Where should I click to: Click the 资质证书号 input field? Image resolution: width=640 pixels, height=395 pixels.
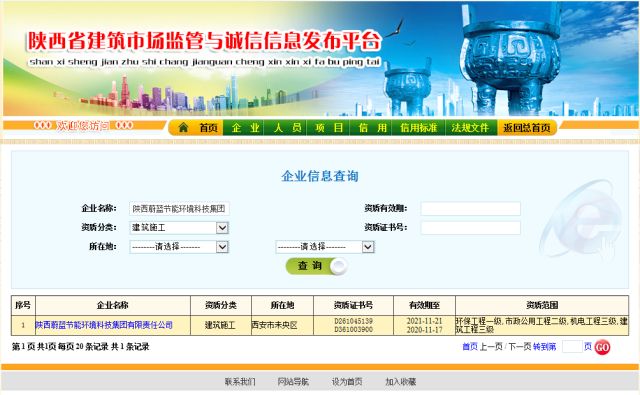point(471,228)
